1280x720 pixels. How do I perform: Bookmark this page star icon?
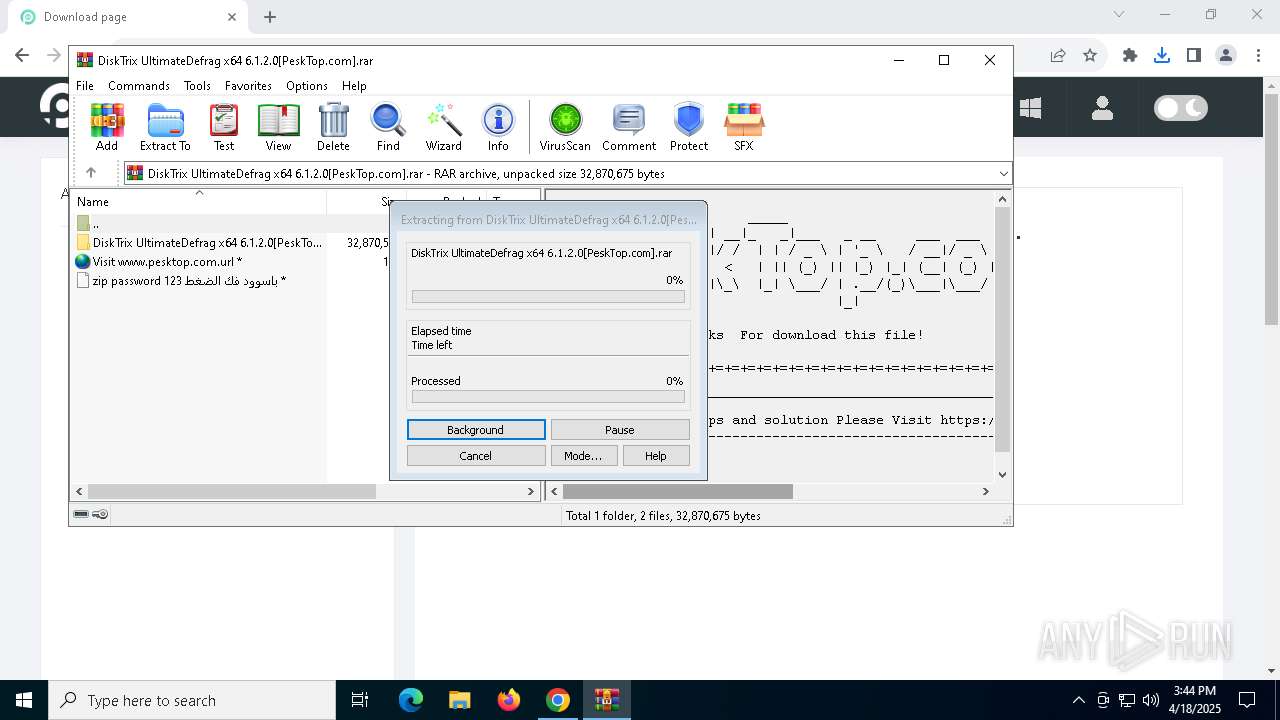pyautogui.click(x=1090, y=56)
